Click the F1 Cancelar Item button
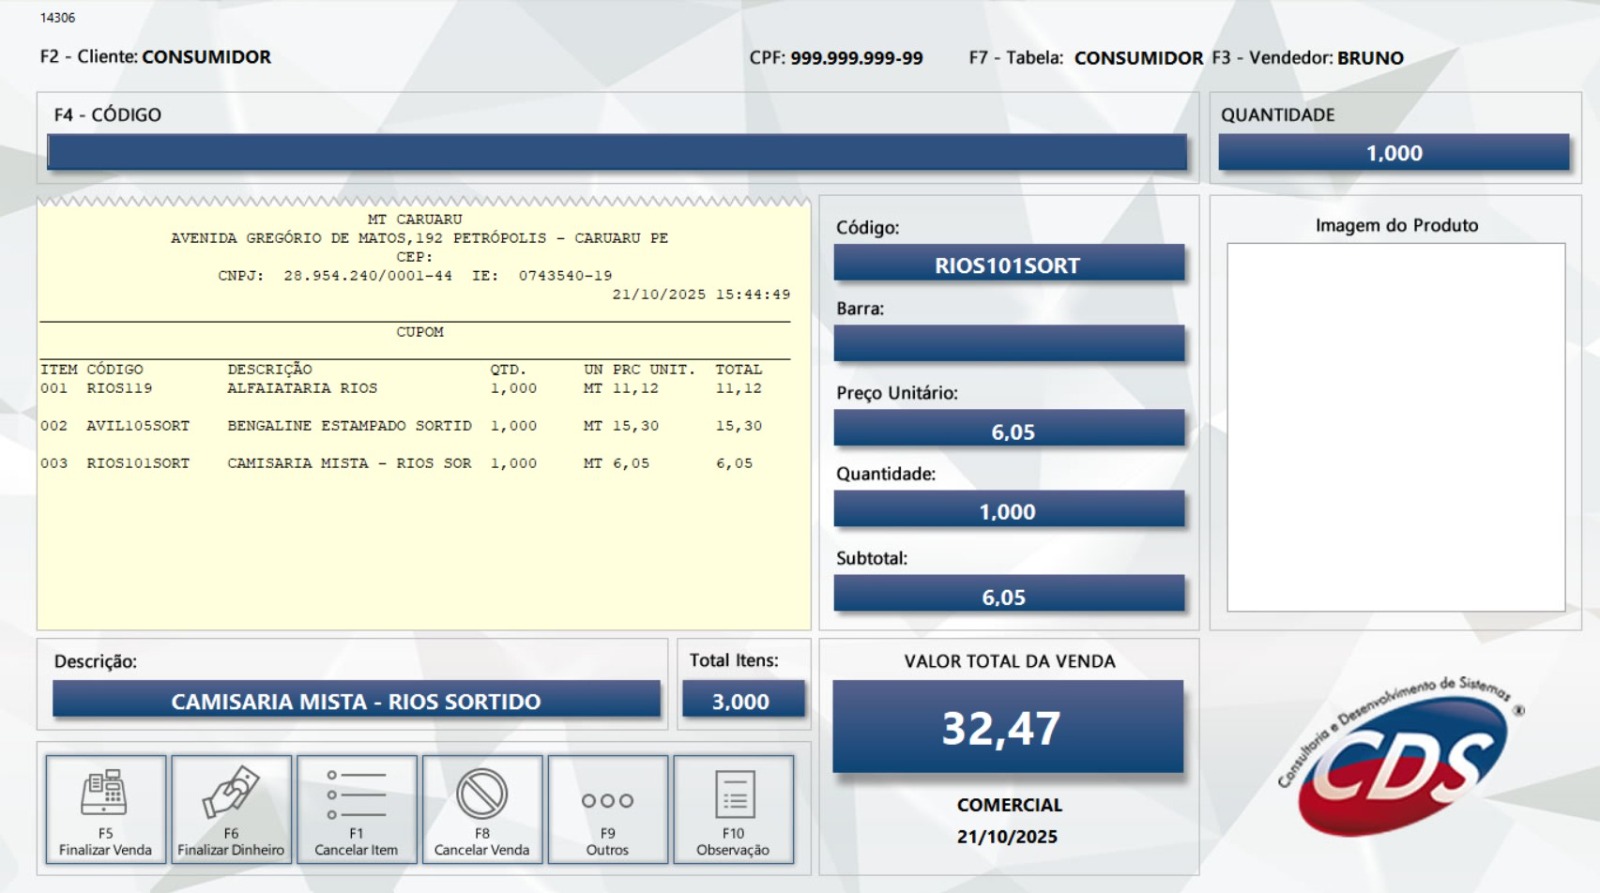This screenshot has width=1600, height=893. click(357, 810)
